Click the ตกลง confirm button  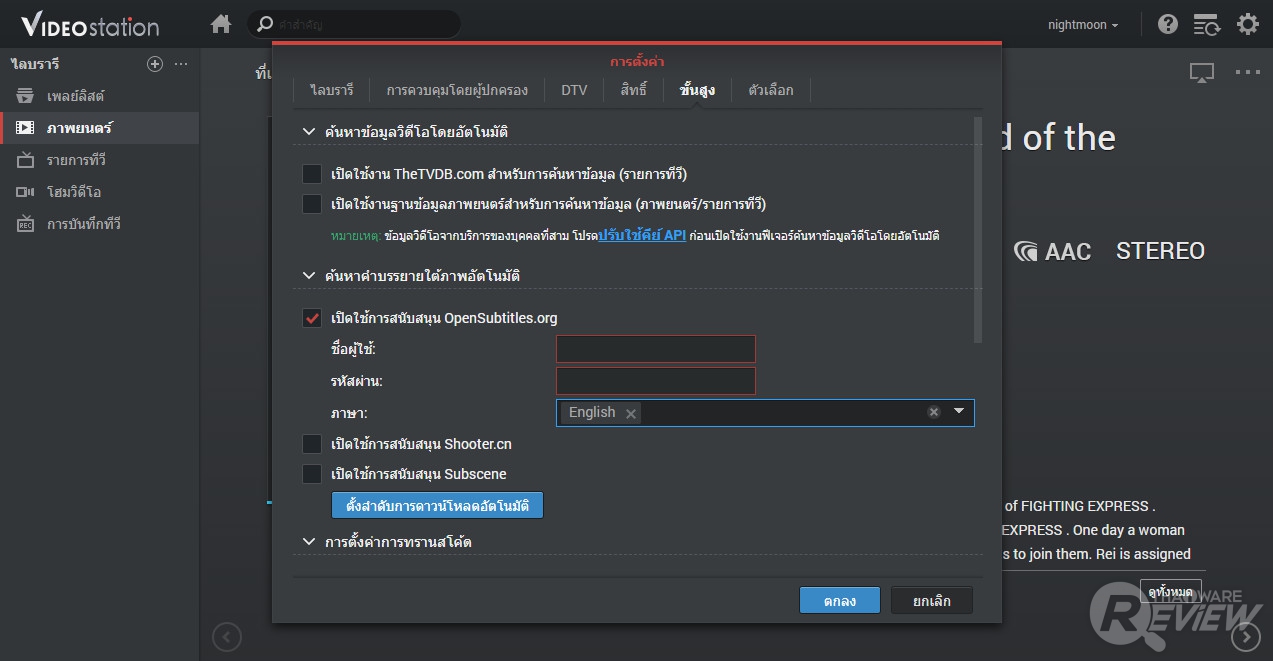click(x=839, y=601)
